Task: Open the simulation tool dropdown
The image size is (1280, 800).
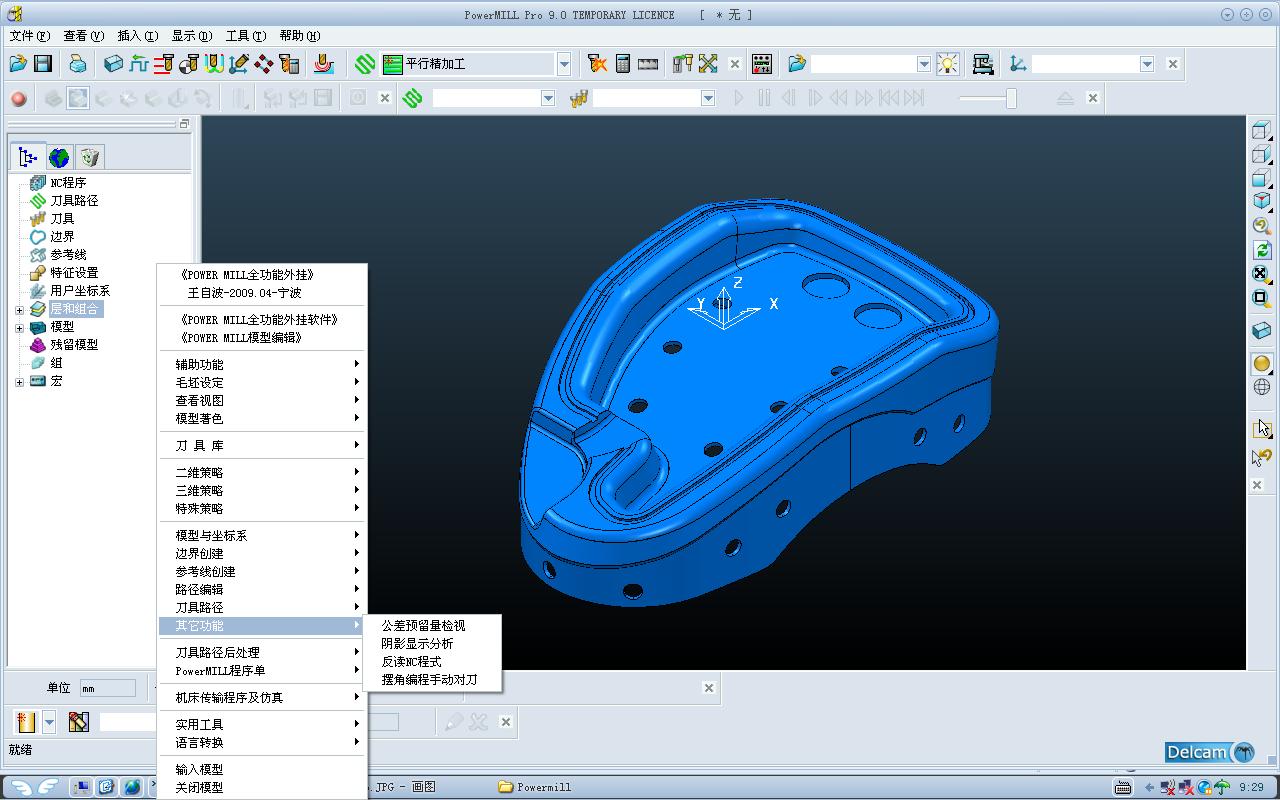Action: coord(708,98)
